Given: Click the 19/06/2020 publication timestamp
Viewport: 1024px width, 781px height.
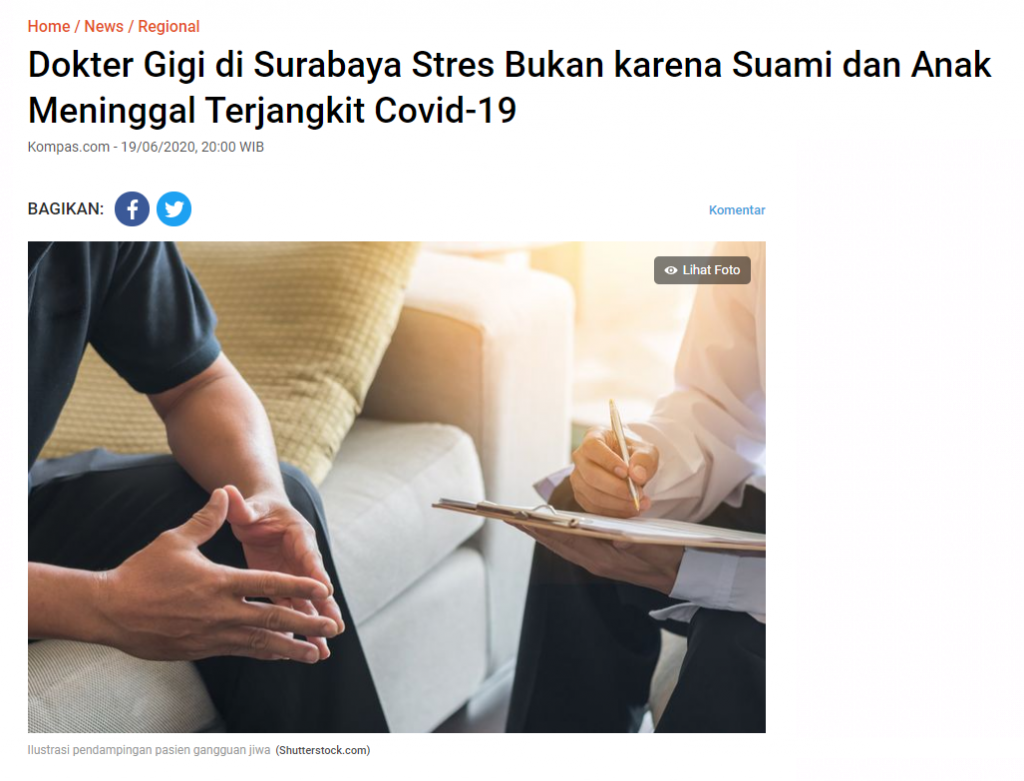Looking at the screenshot, I should click(x=192, y=147).
